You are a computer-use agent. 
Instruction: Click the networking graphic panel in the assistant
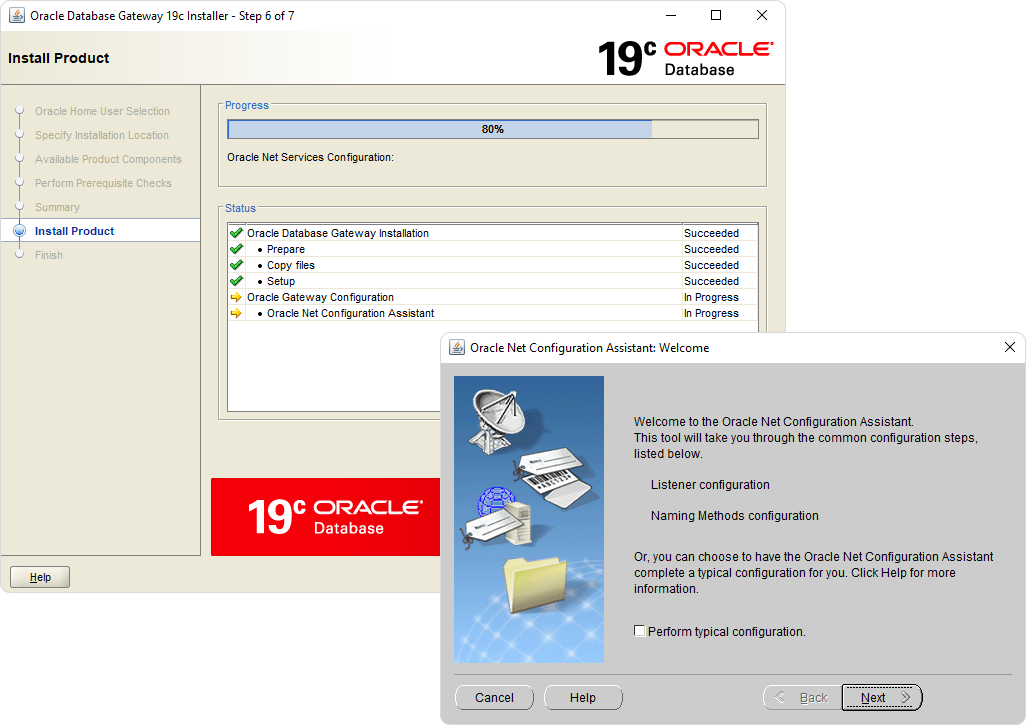coord(528,519)
